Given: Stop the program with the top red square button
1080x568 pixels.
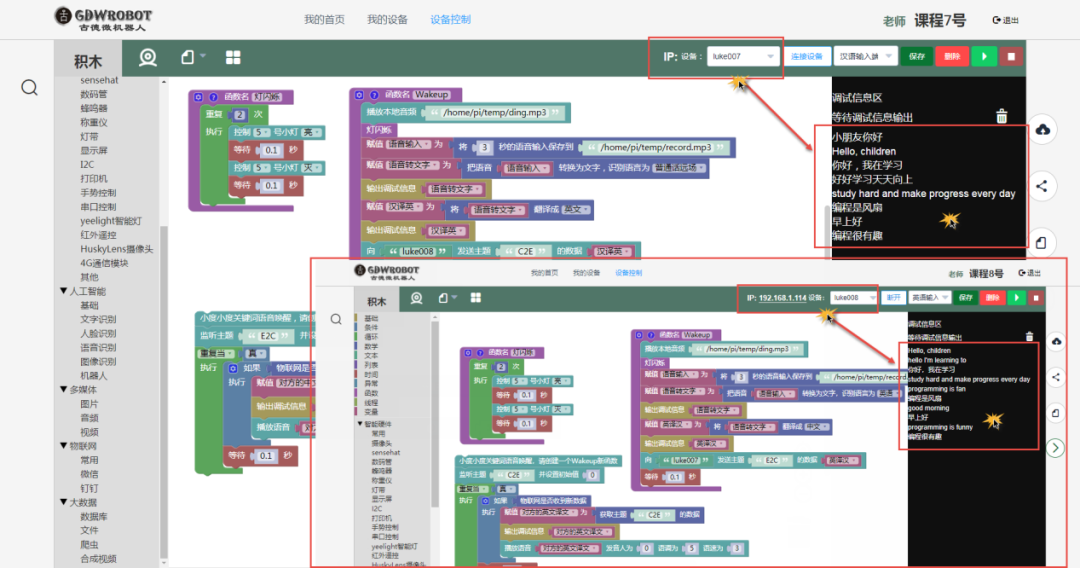Looking at the screenshot, I should click(1011, 57).
